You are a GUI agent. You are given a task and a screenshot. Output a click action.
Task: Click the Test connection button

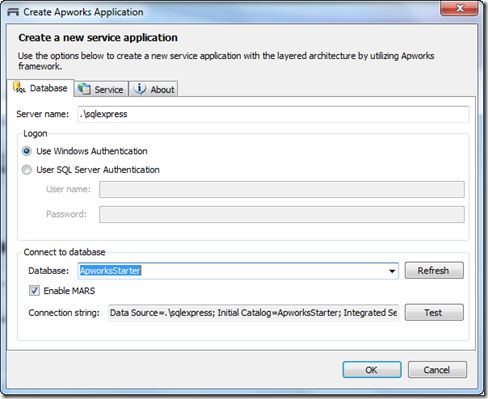coord(434,312)
